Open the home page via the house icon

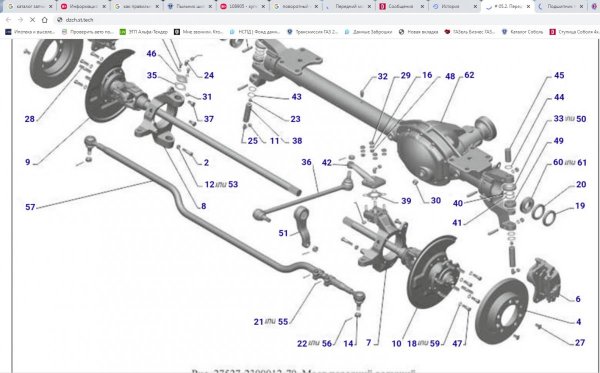tap(44, 20)
